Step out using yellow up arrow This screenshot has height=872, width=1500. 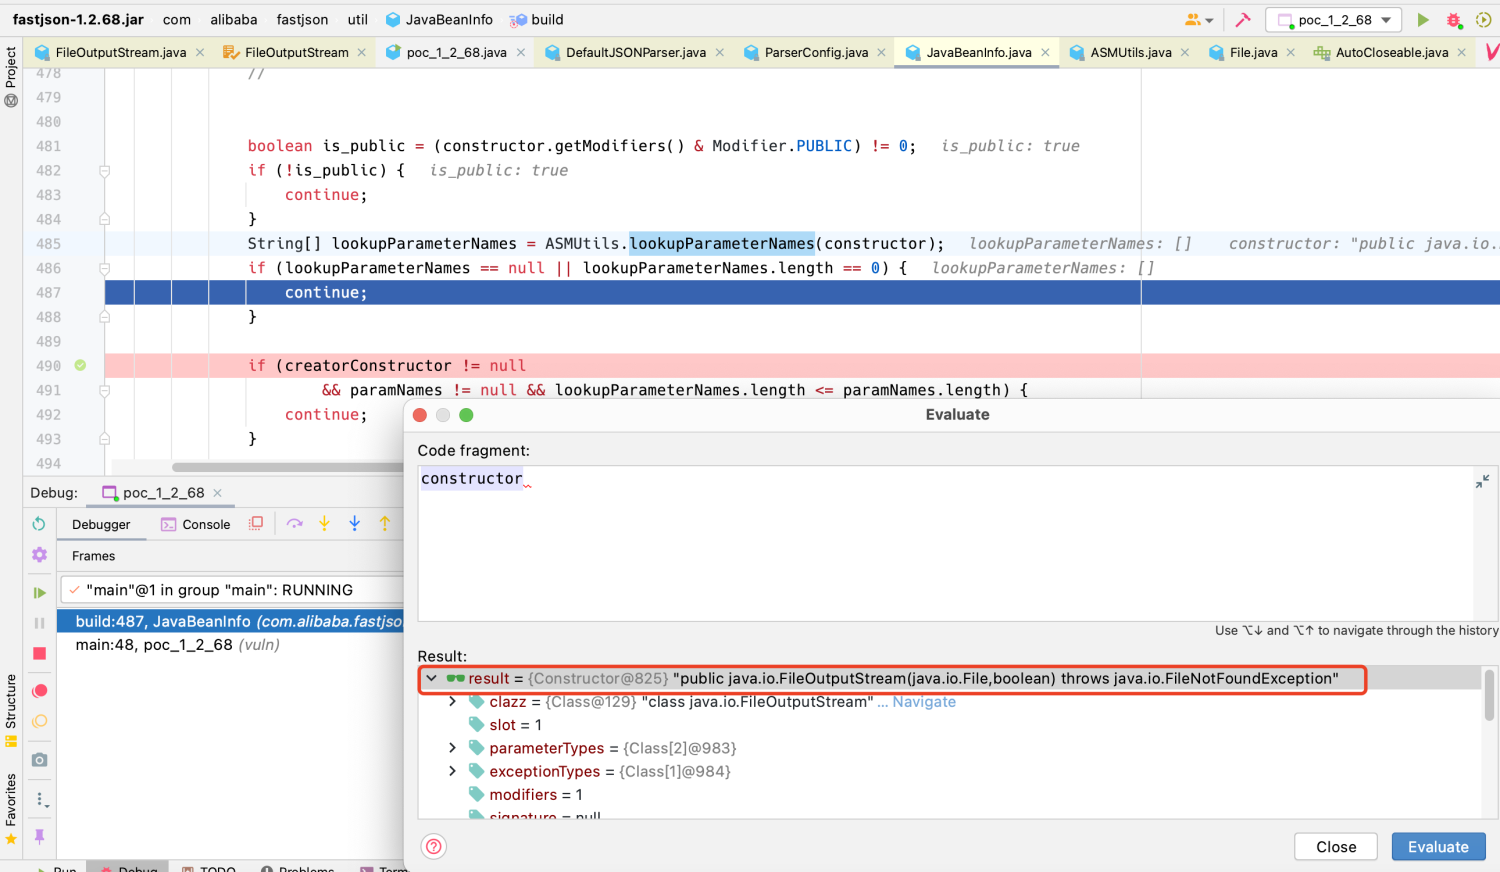coord(384,523)
